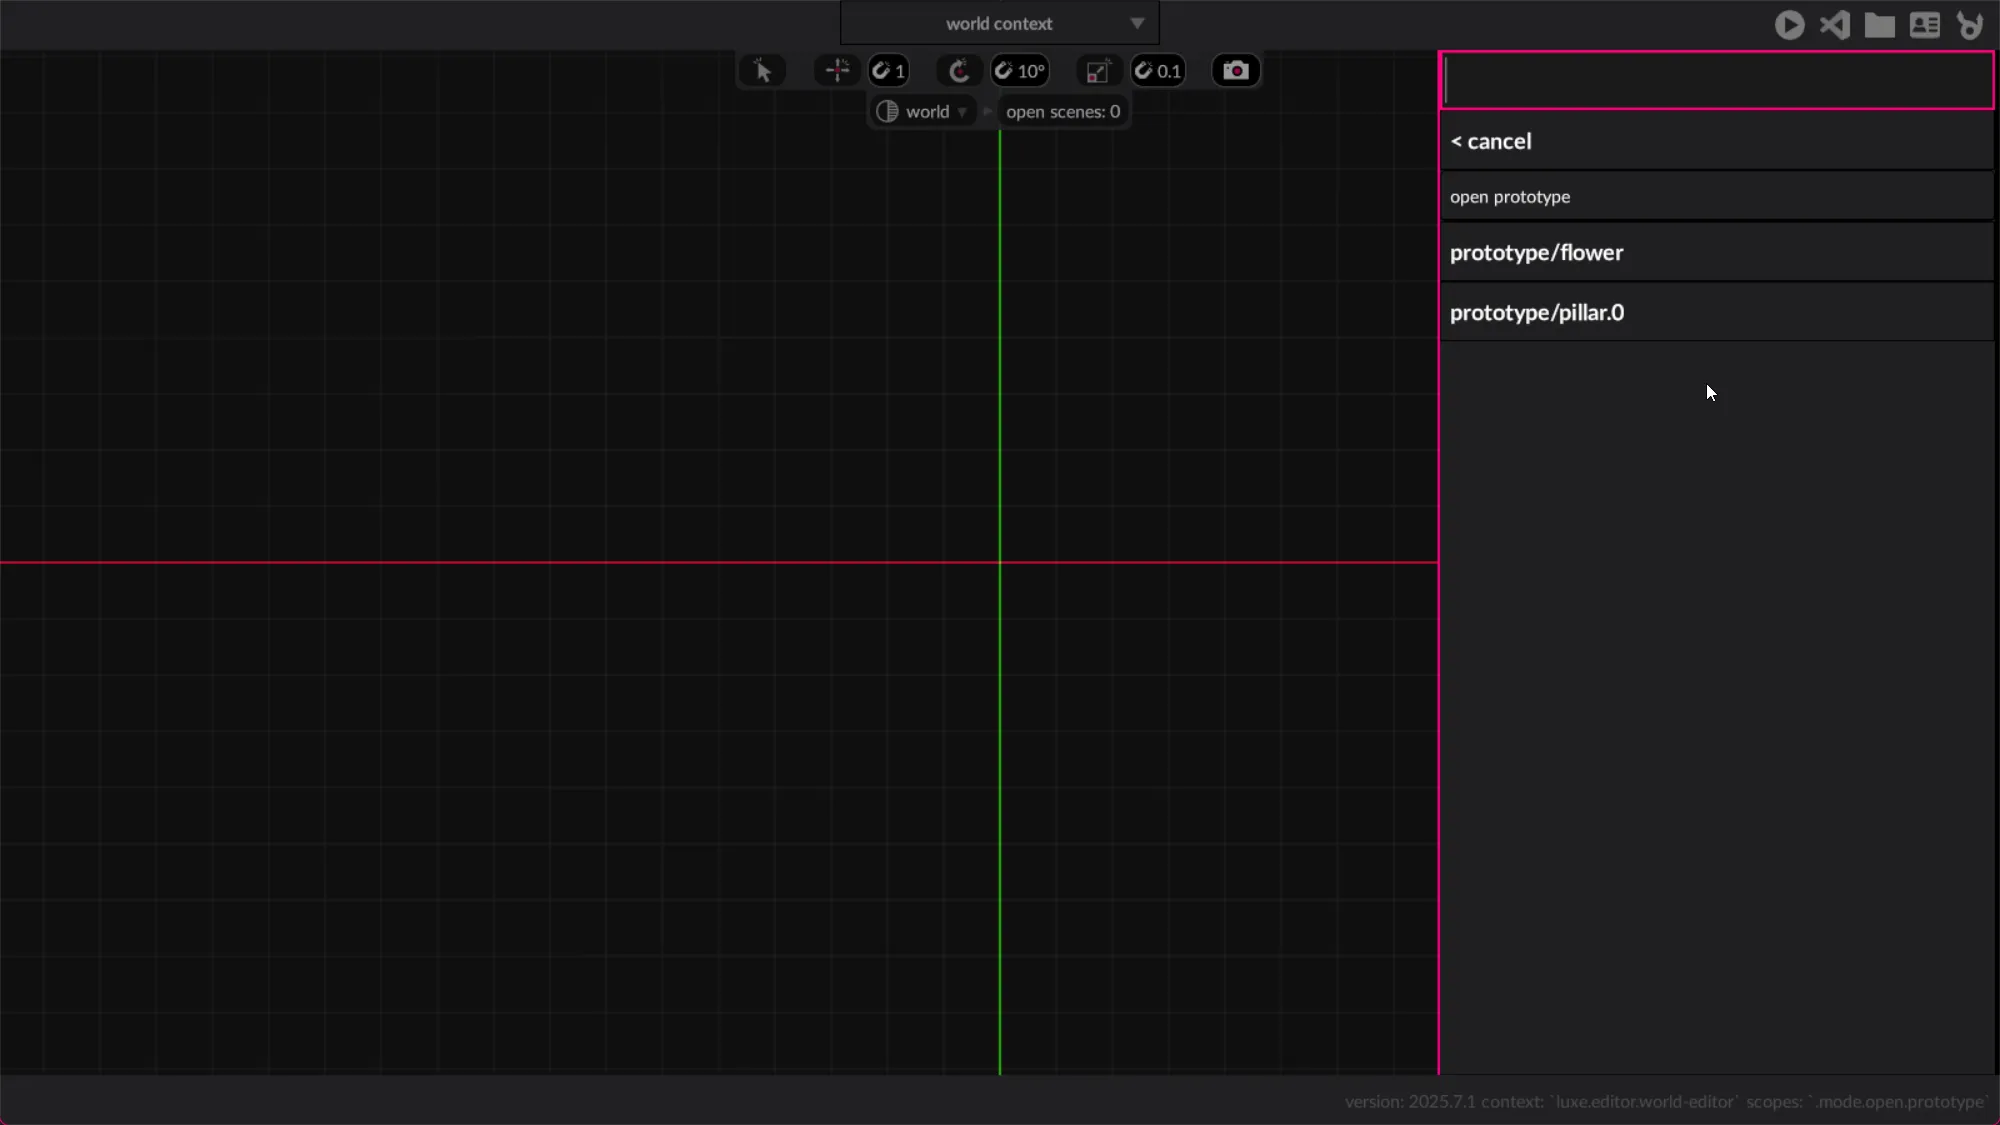Focus the prototype search input field
This screenshot has height=1125, width=2000.
pyautogui.click(x=1716, y=81)
